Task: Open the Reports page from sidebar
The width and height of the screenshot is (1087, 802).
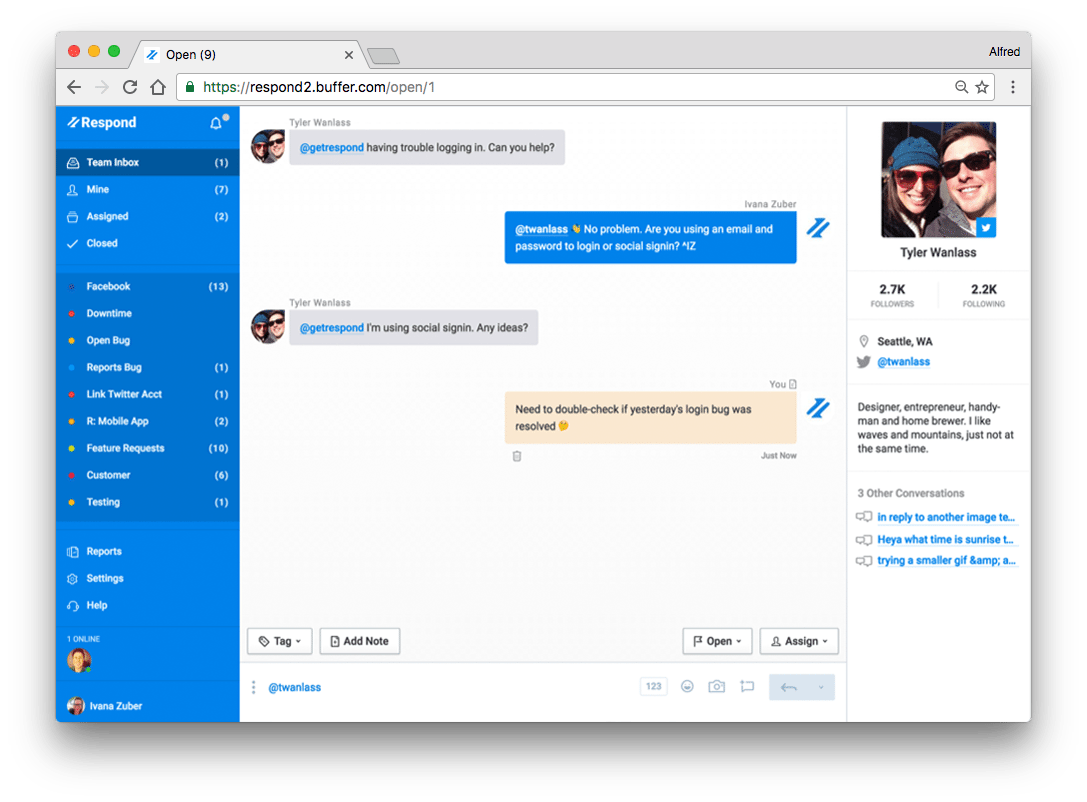Action: [104, 551]
